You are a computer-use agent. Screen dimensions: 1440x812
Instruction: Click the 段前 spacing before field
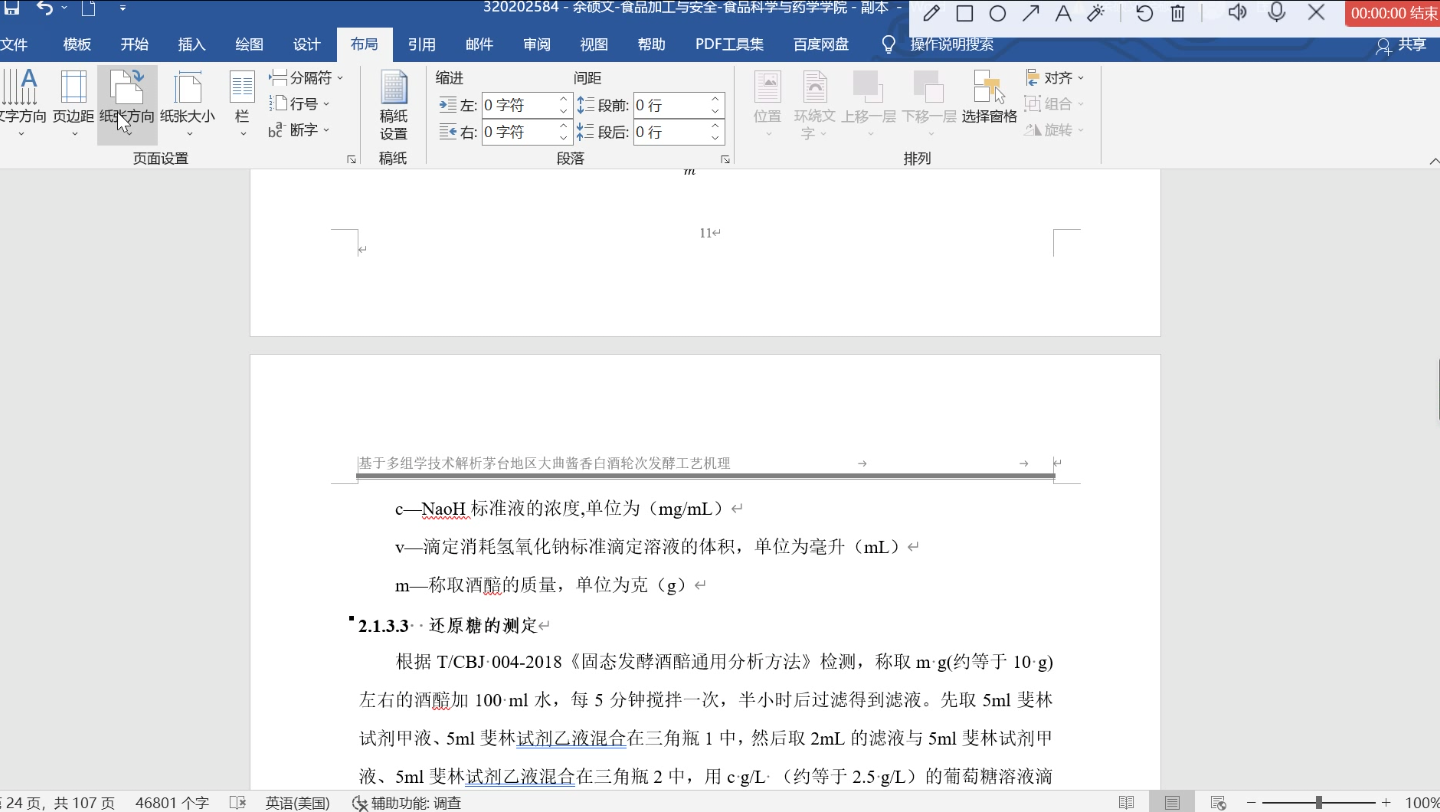click(x=670, y=105)
